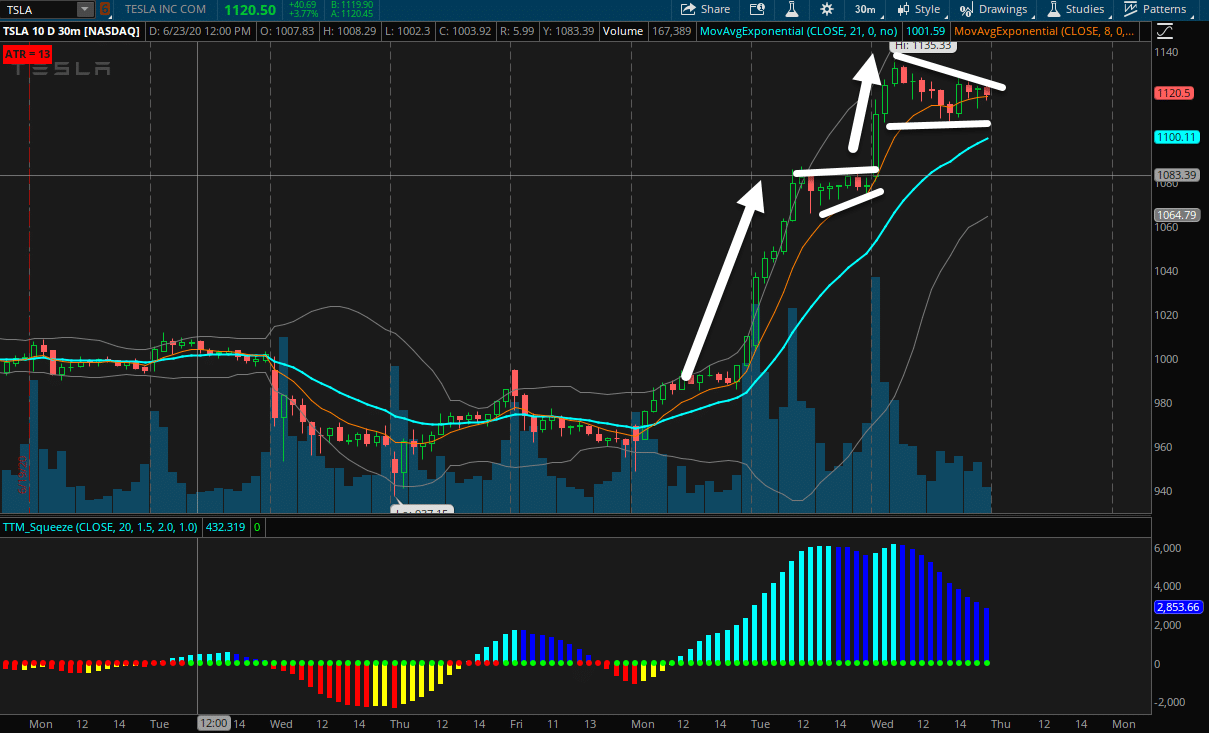This screenshot has width=1209, height=733.
Task: Open the Studies menu
Action: point(1076,9)
